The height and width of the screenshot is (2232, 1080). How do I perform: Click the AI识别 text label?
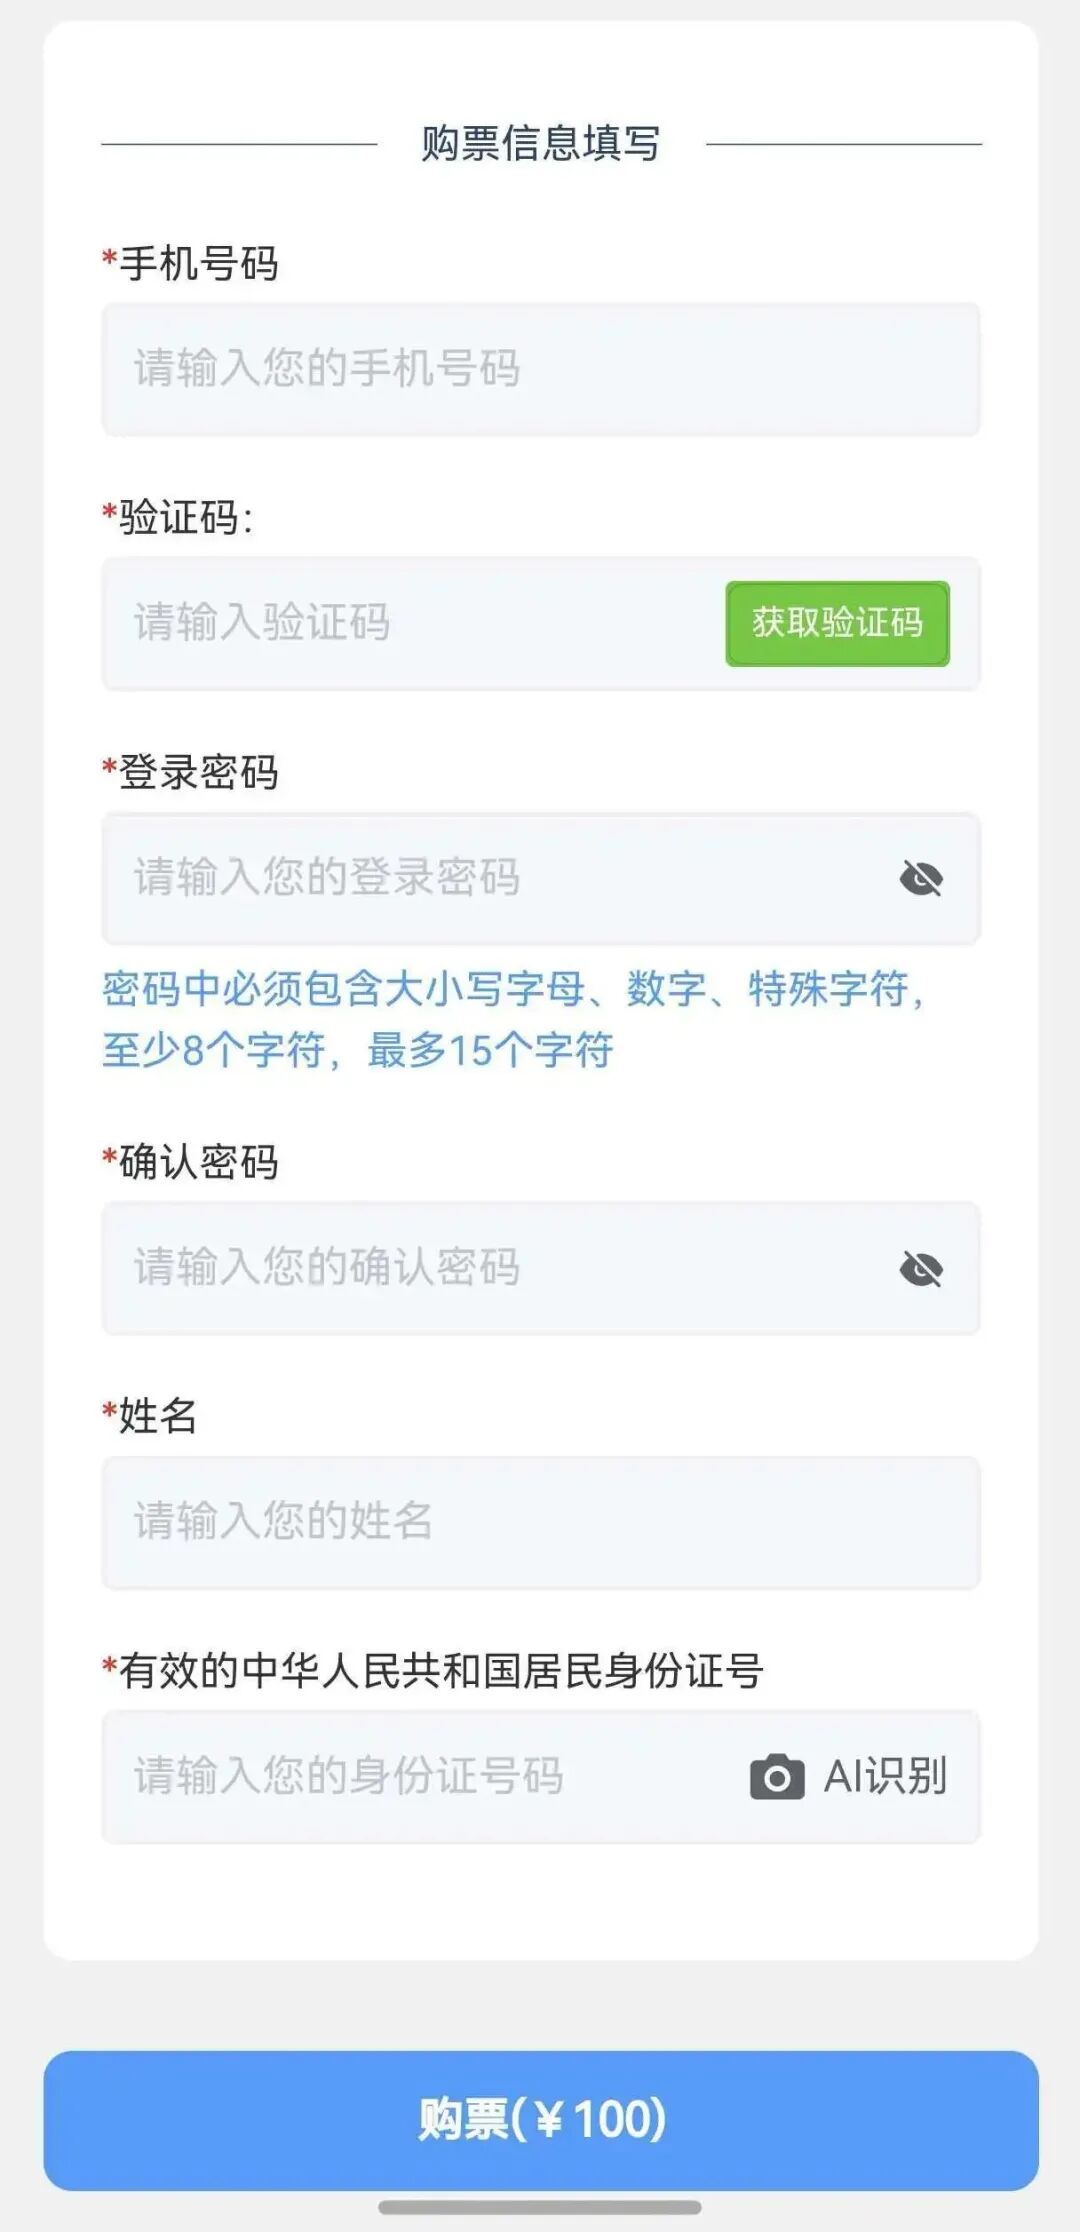pyautogui.click(x=885, y=1777)
